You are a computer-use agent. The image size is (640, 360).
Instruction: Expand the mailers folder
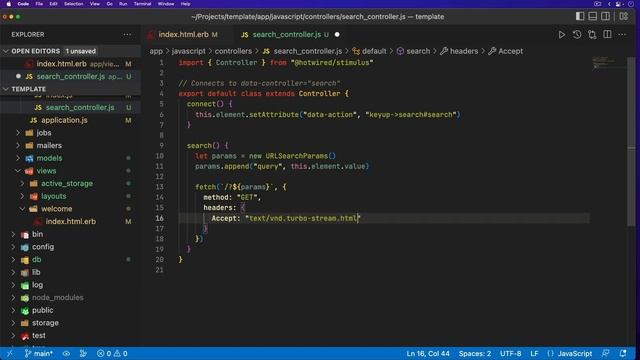pos(18,145)
